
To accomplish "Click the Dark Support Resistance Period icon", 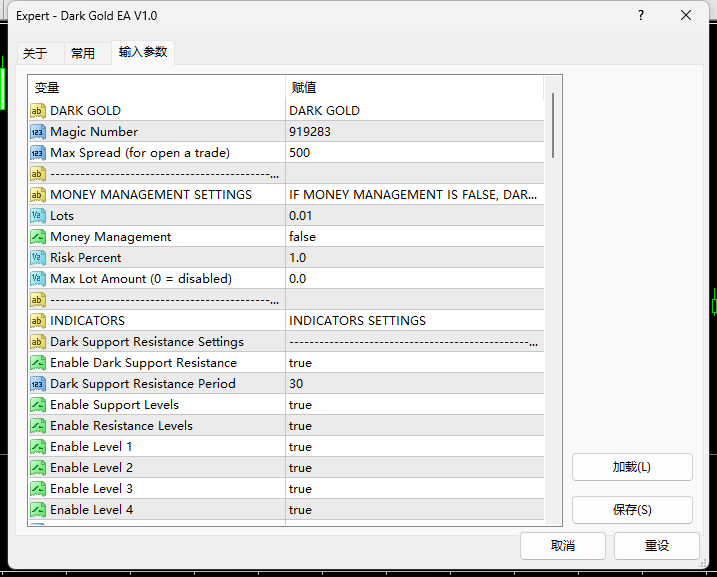I will (37, 384).
